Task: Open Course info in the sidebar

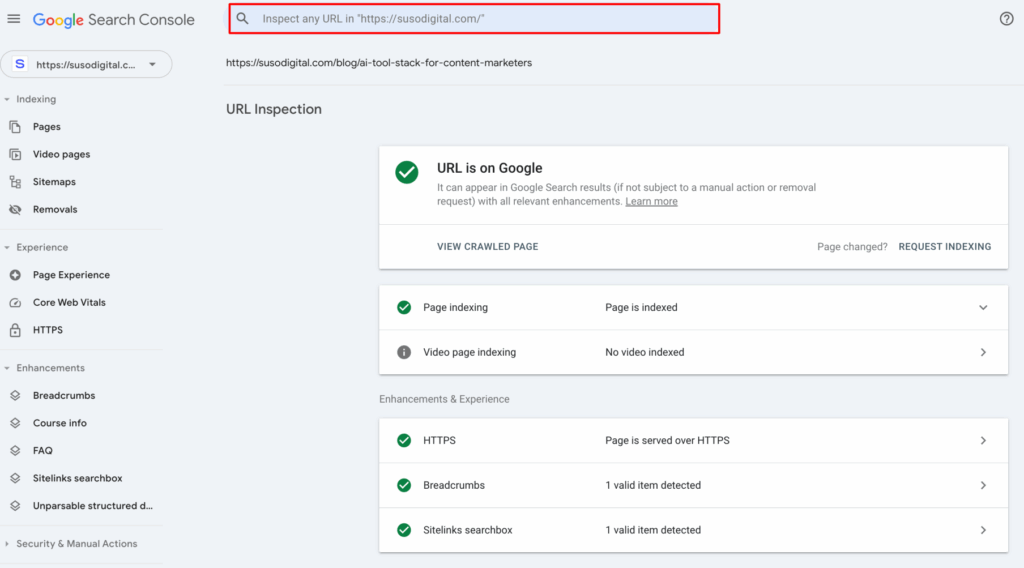Action: [x=59, y=423]
